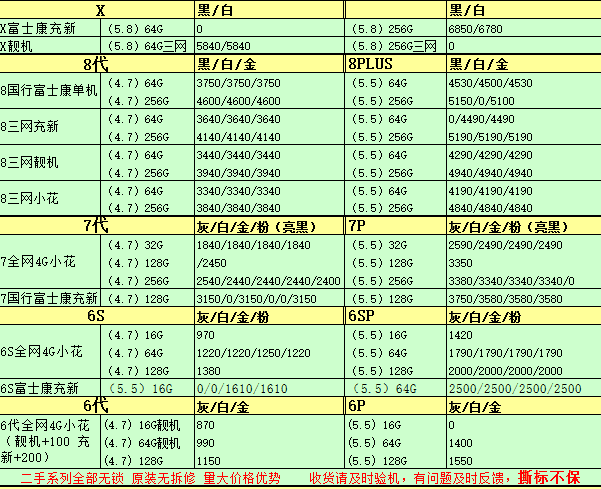Select the price 3640/3640/3640
The height and width of the screenshot is (489, 601).
[x=238, y=119]
